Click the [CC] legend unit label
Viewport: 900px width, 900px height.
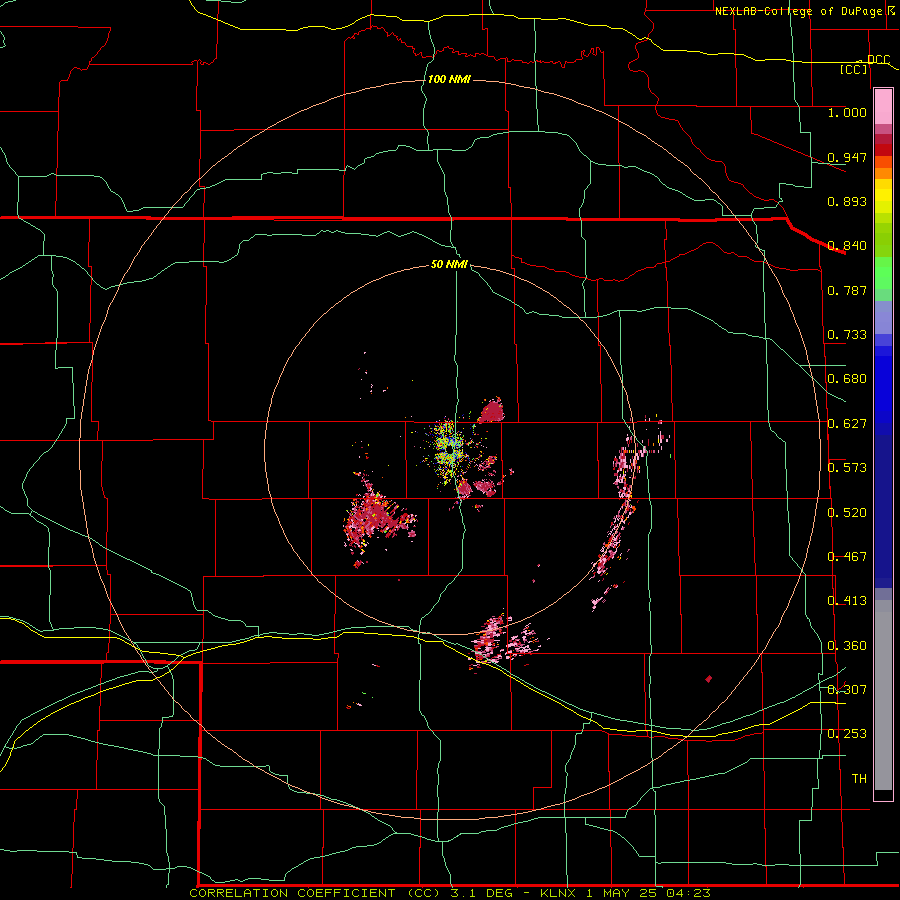tap(854, 69)
